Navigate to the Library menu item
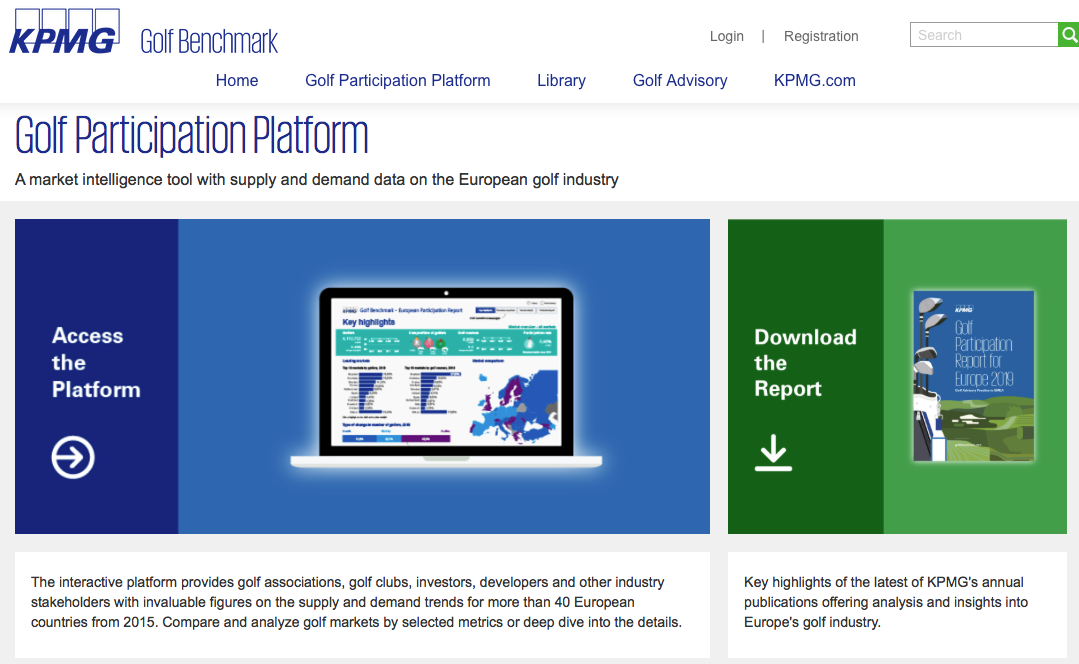Image resolution: width=1079 pixels, height=664 pixels. (x=561, y=81)
